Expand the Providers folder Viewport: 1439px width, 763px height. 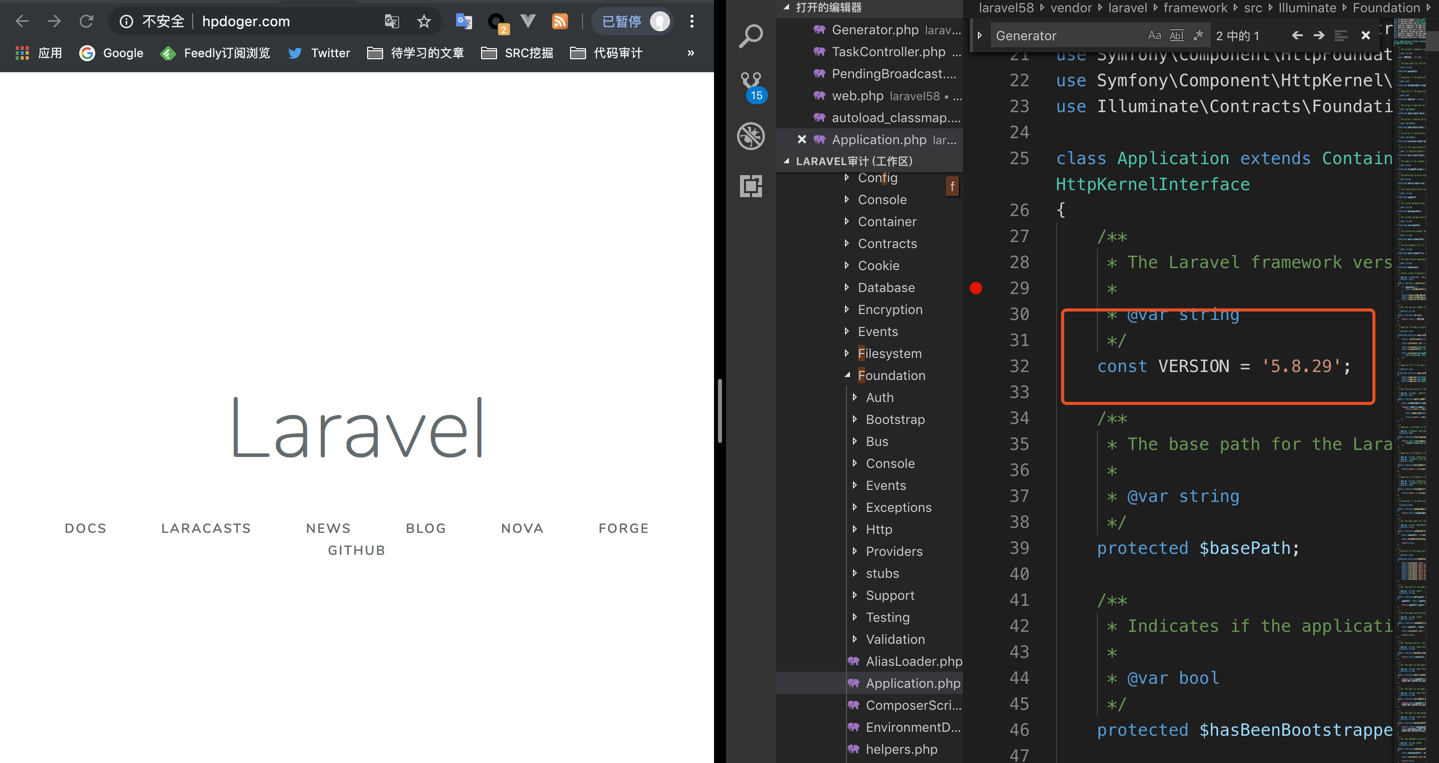tap(893, 552)
